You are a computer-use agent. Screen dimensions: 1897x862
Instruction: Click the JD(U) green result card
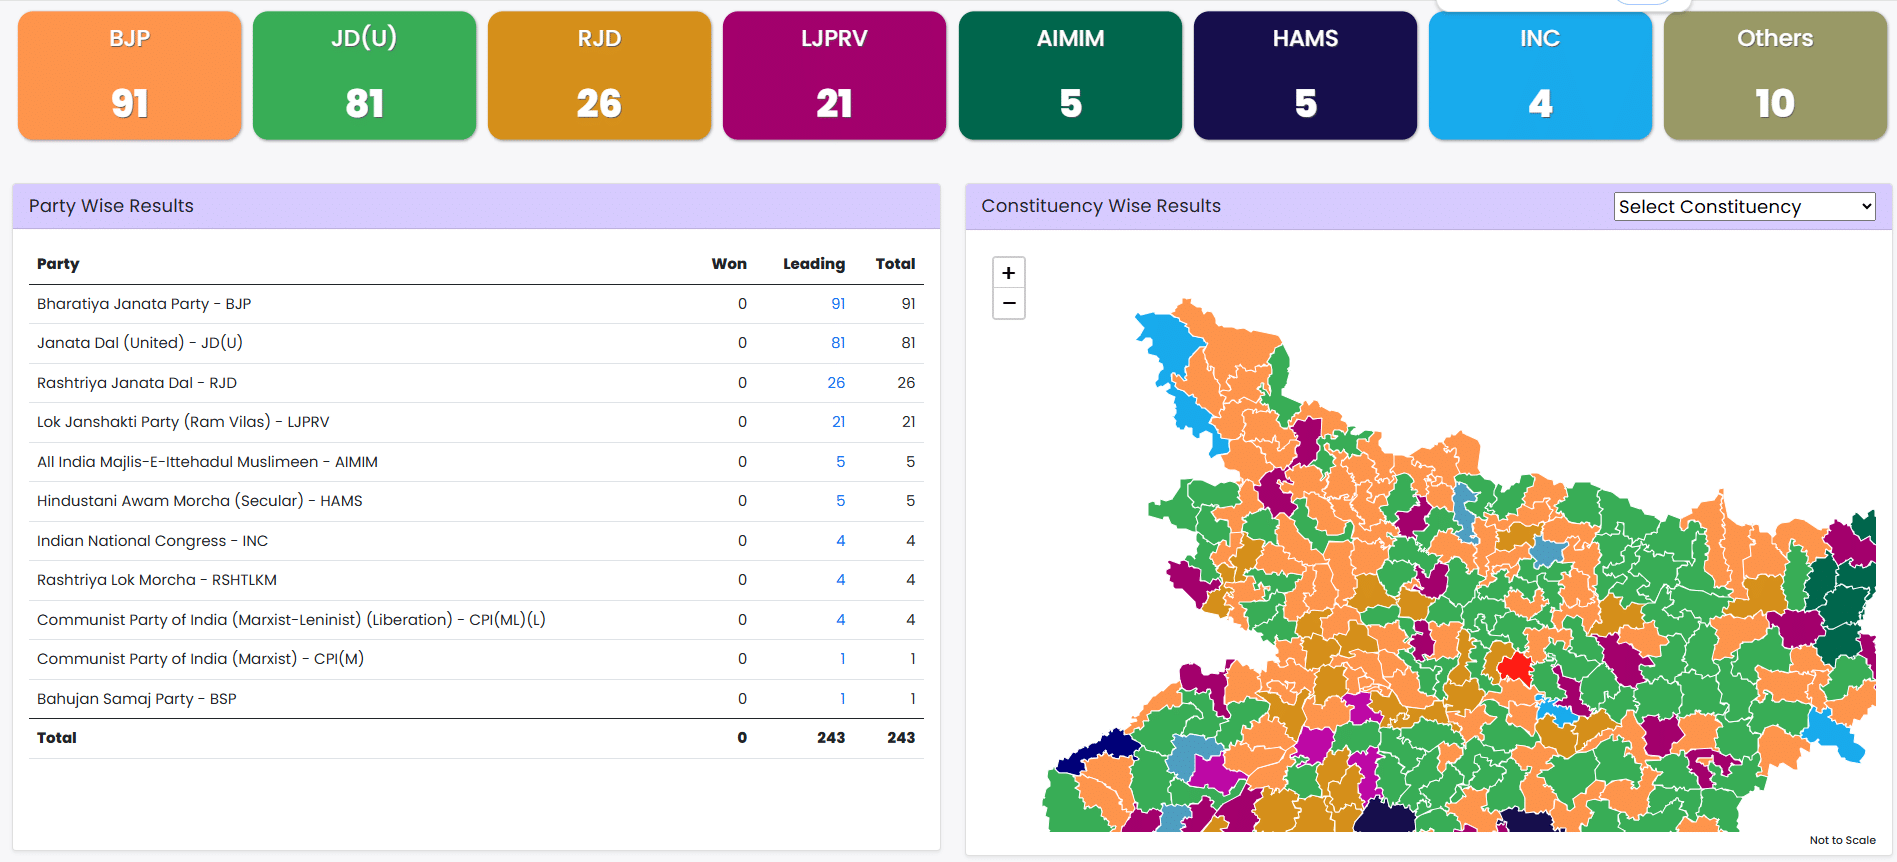point(364,76)
